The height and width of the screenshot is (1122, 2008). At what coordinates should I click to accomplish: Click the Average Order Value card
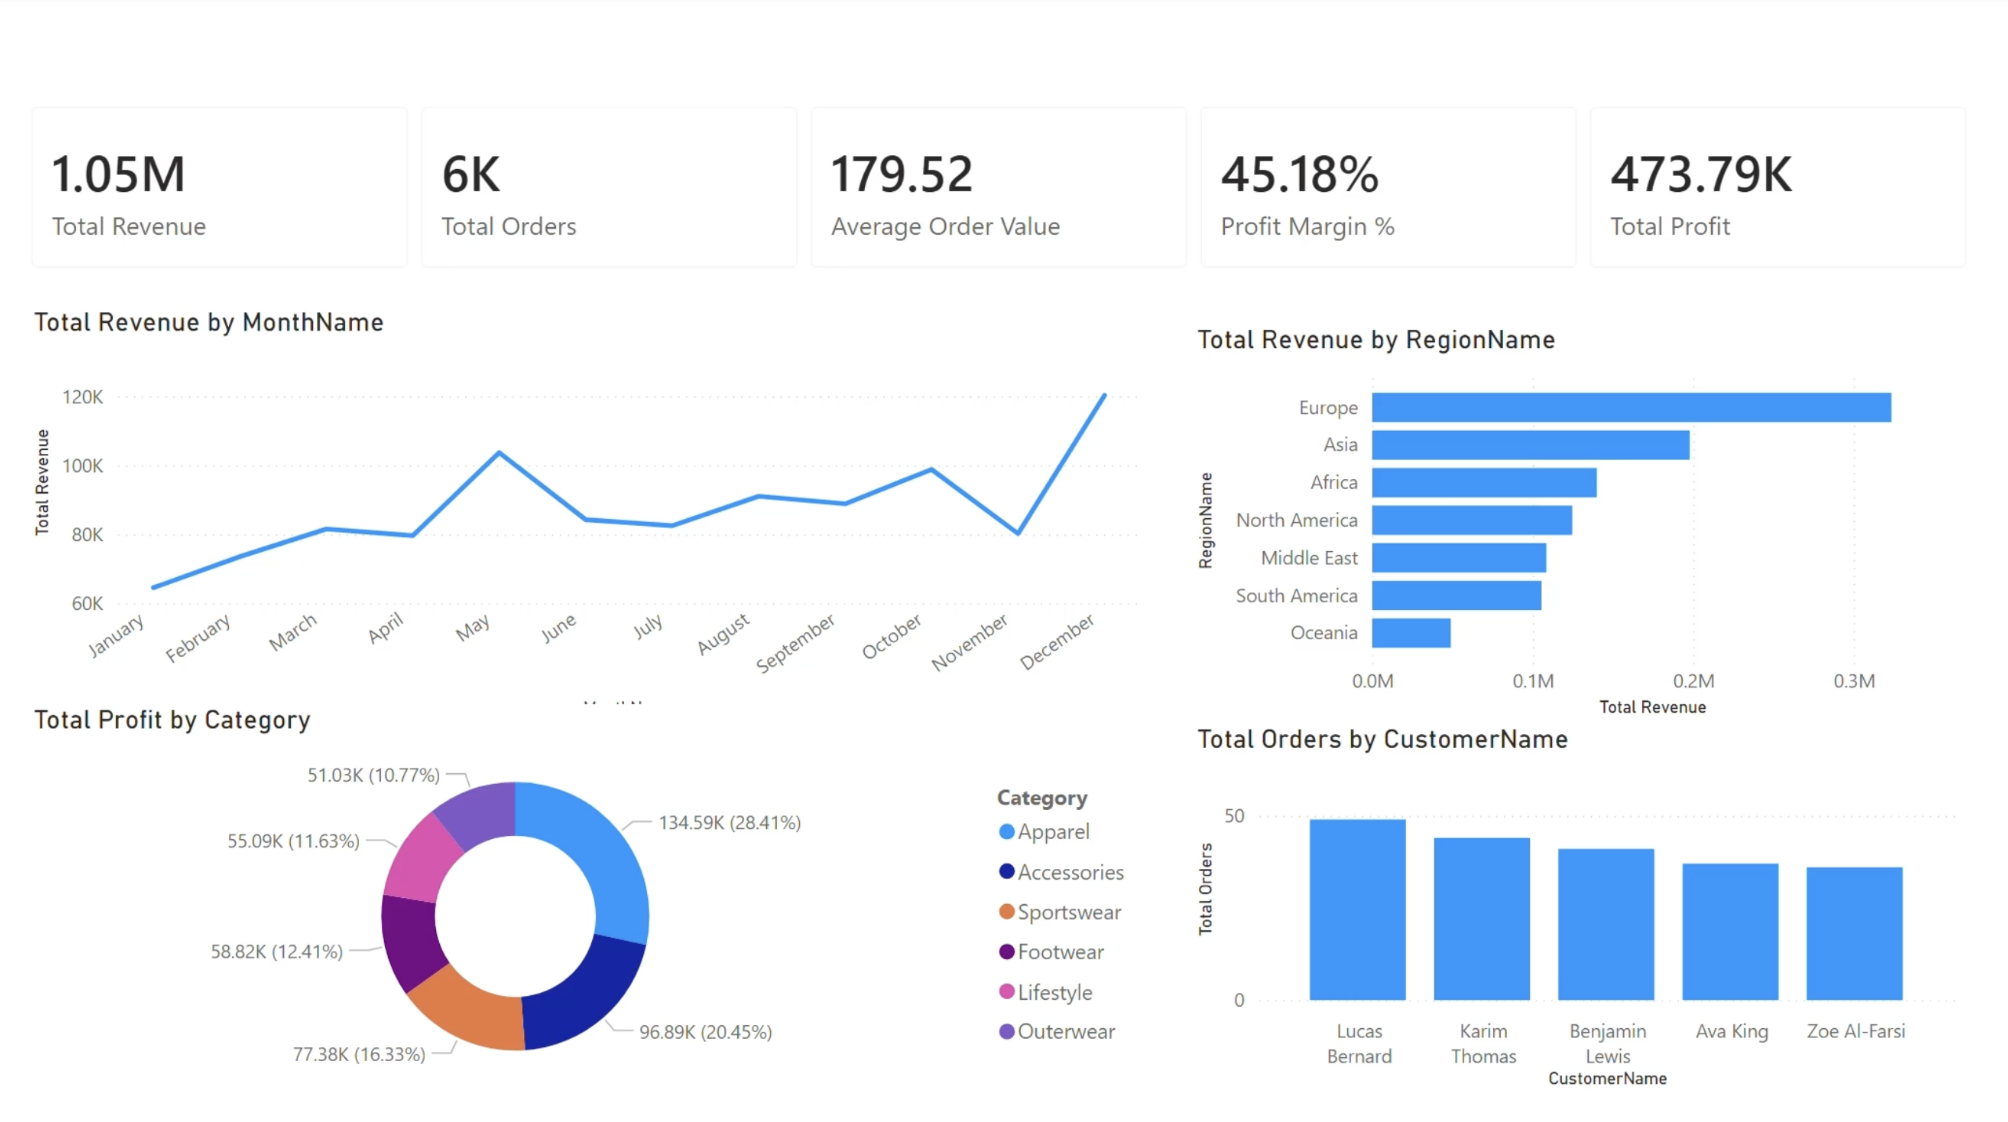coord(998,188)
